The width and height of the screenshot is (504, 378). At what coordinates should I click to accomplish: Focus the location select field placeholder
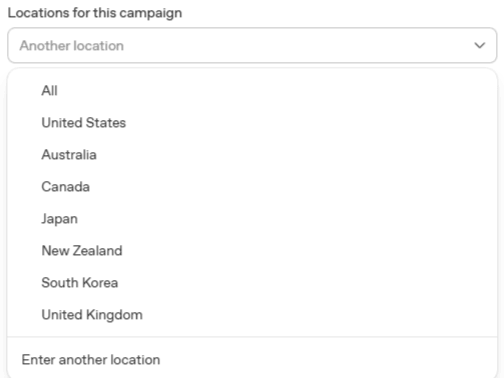[72, 46]
